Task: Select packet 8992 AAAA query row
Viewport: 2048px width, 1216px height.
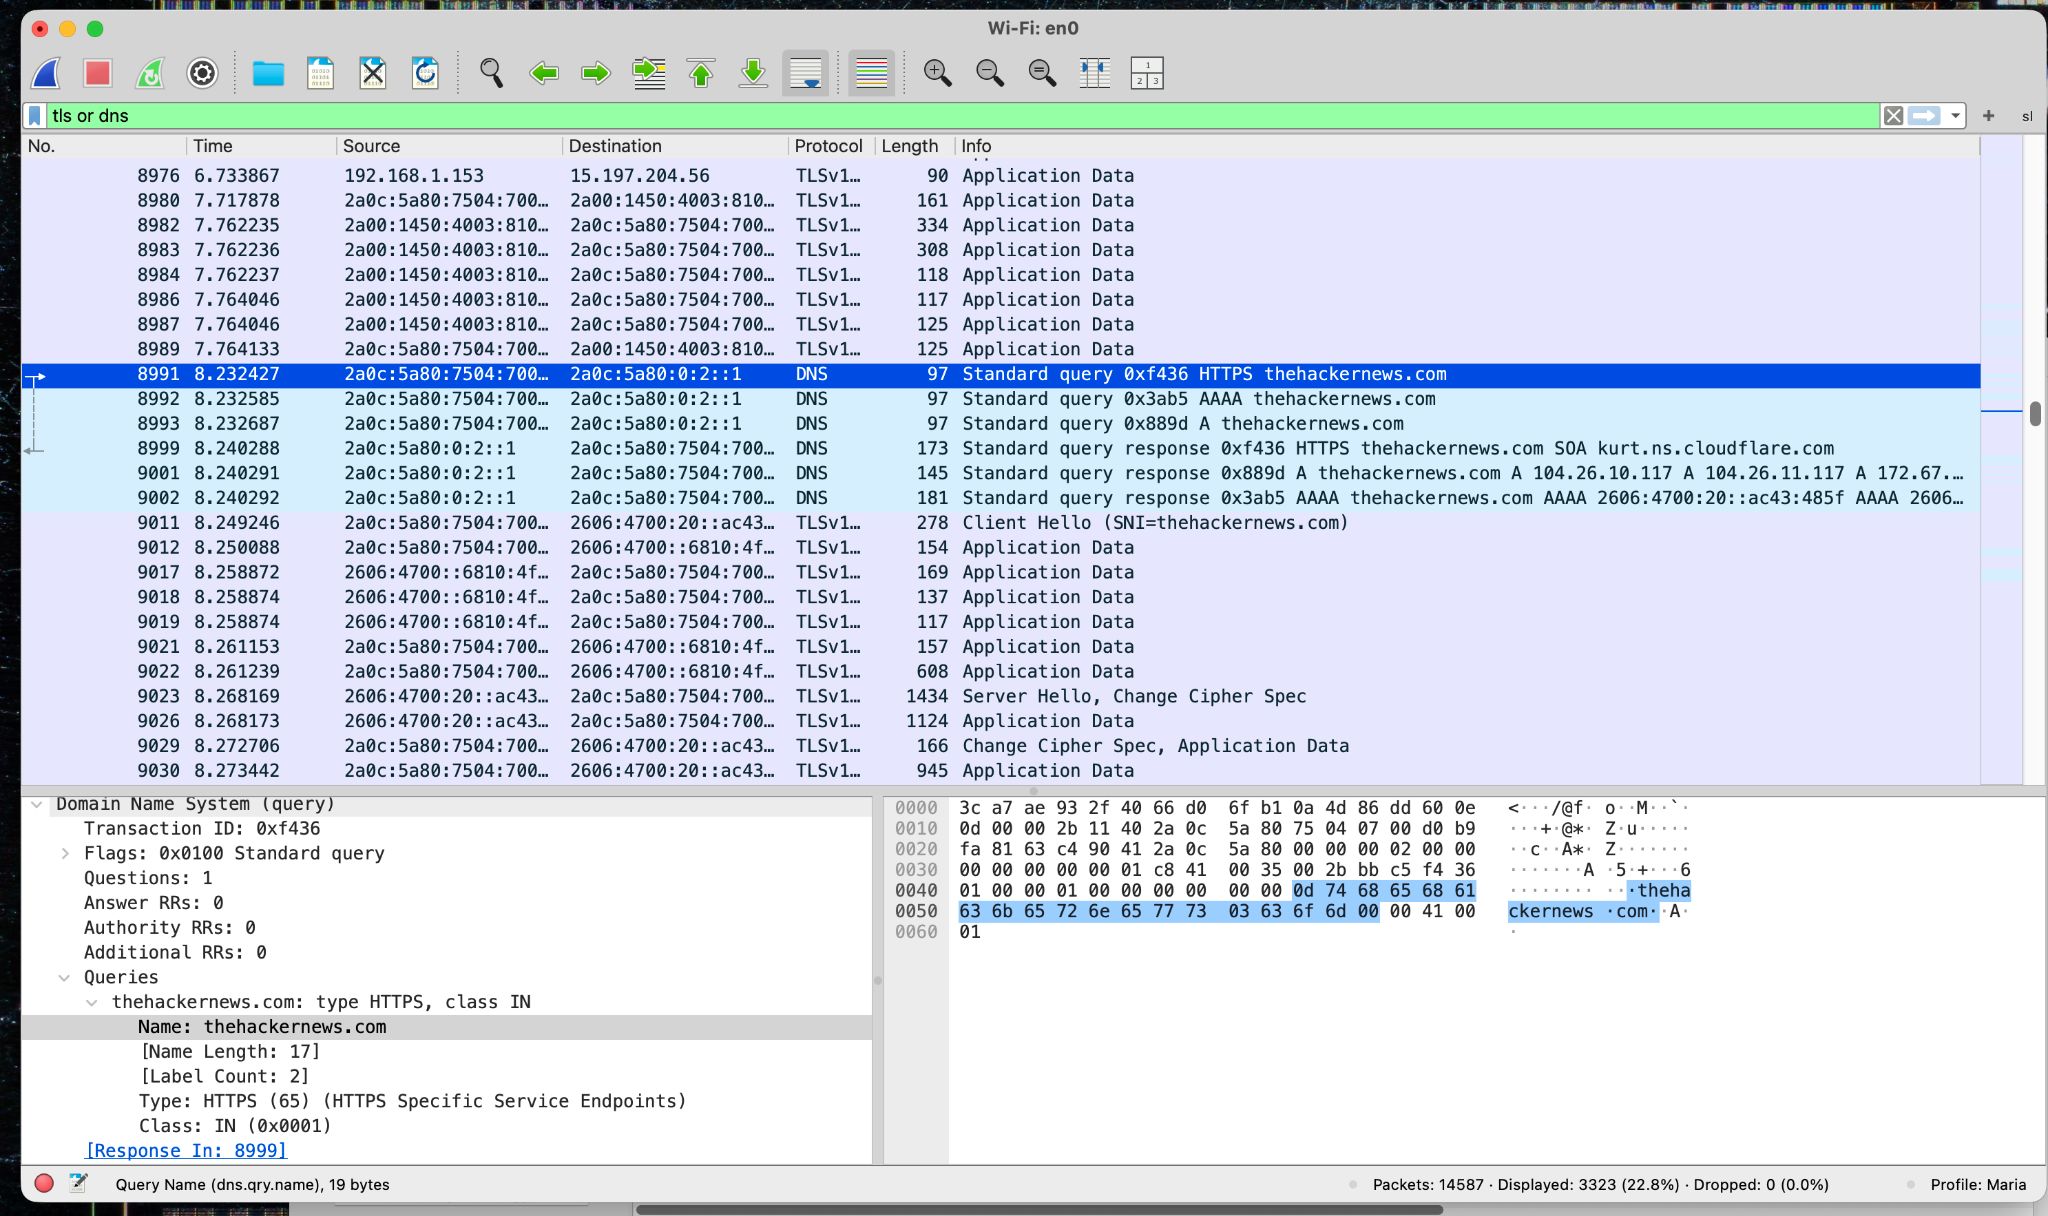Action: (x=1001, y=399)
